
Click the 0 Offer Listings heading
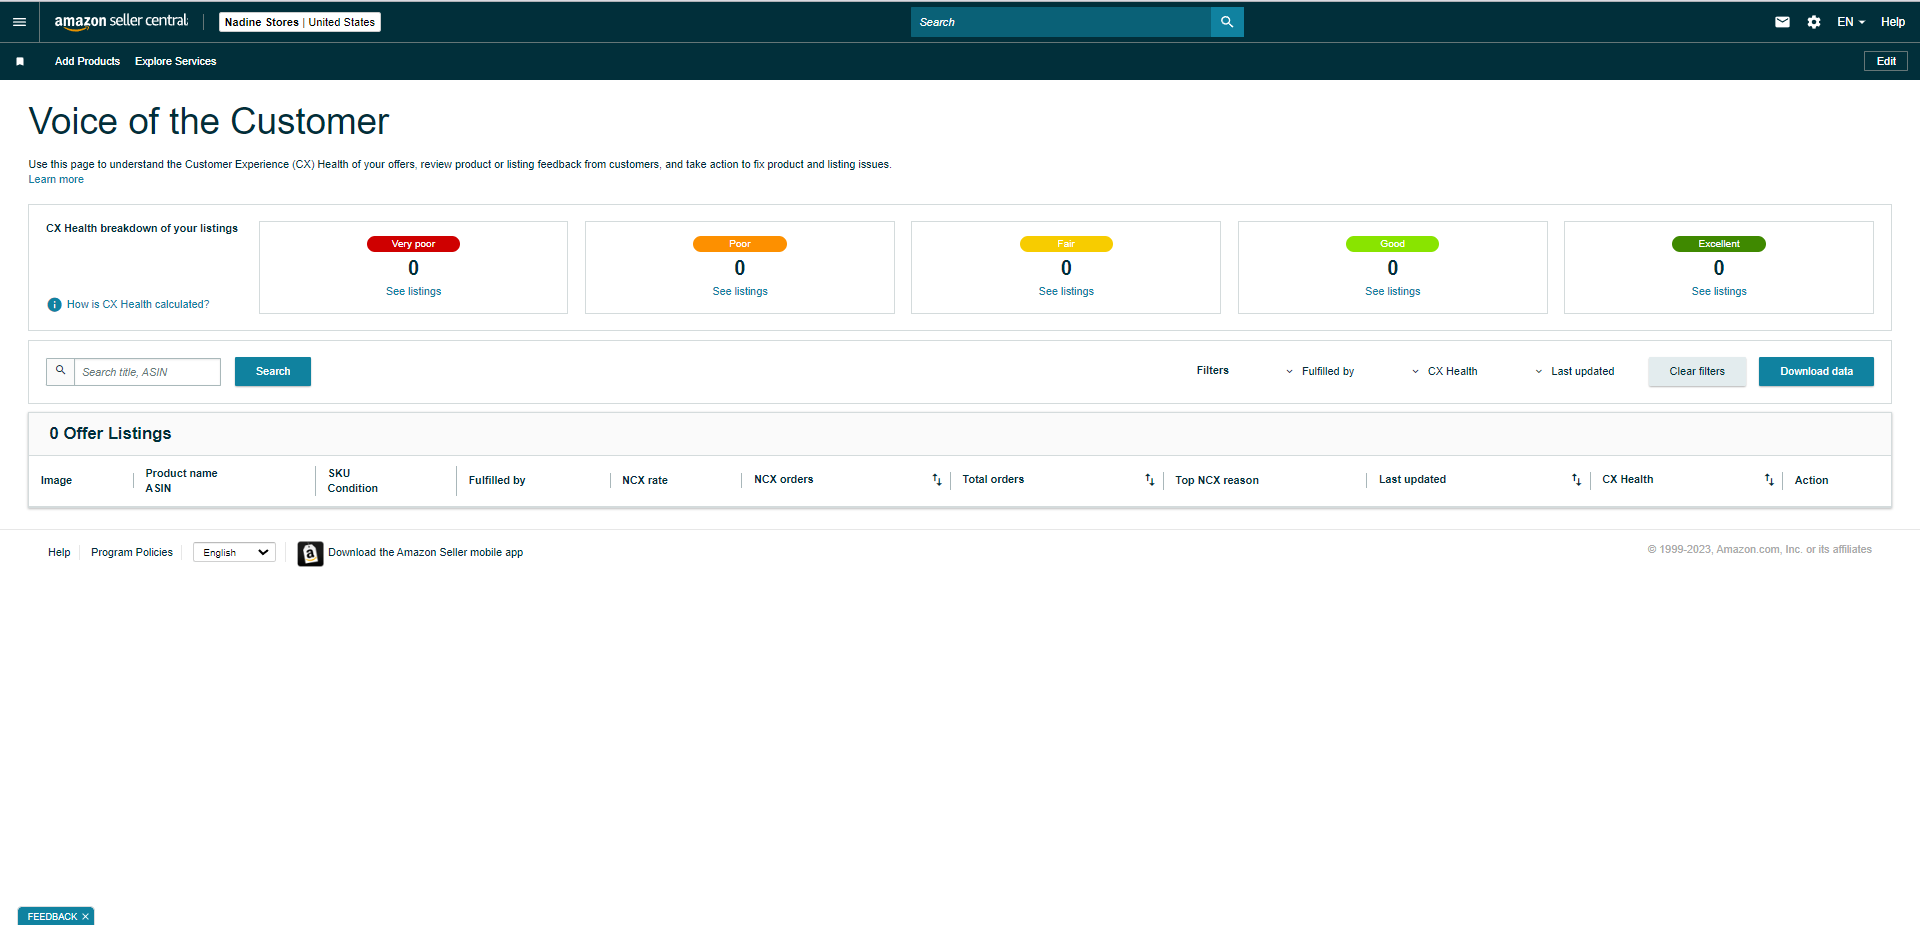click(110, 434)
